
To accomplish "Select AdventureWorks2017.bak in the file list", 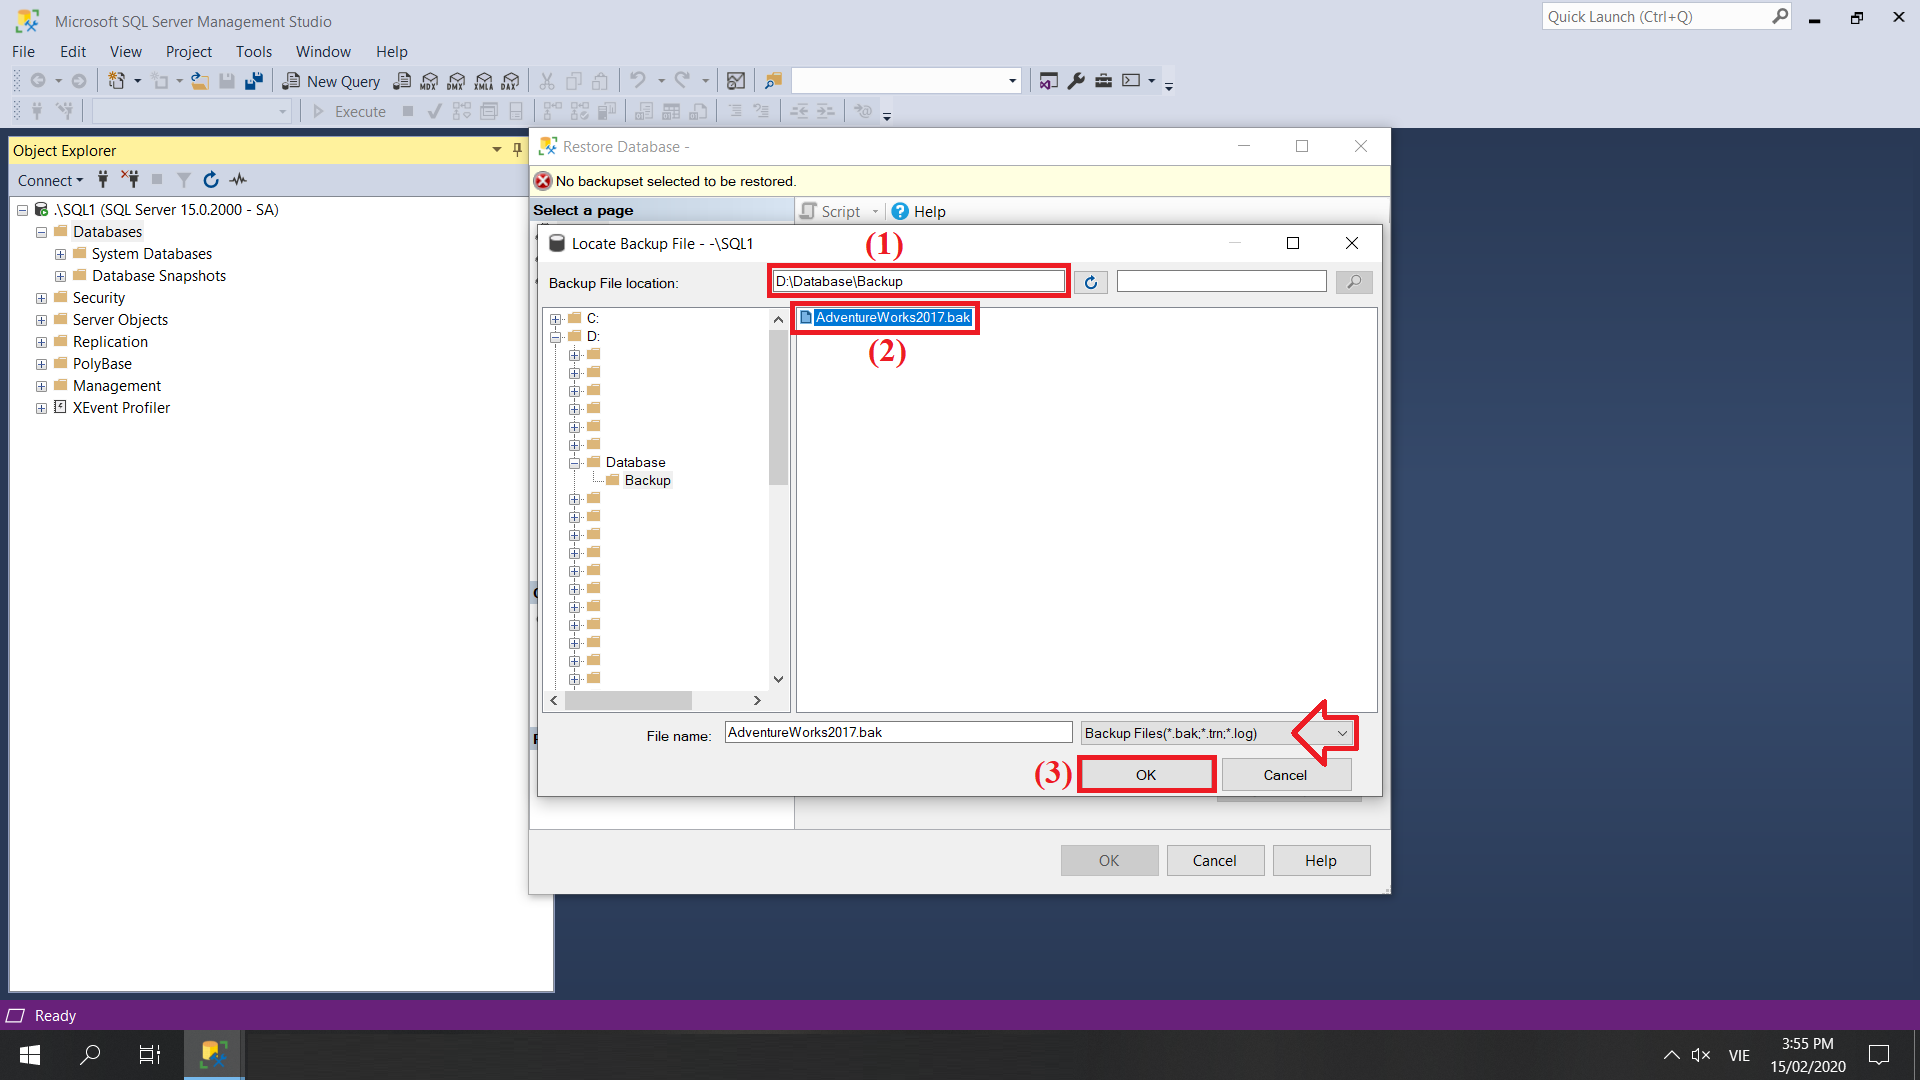I will 884,317.
